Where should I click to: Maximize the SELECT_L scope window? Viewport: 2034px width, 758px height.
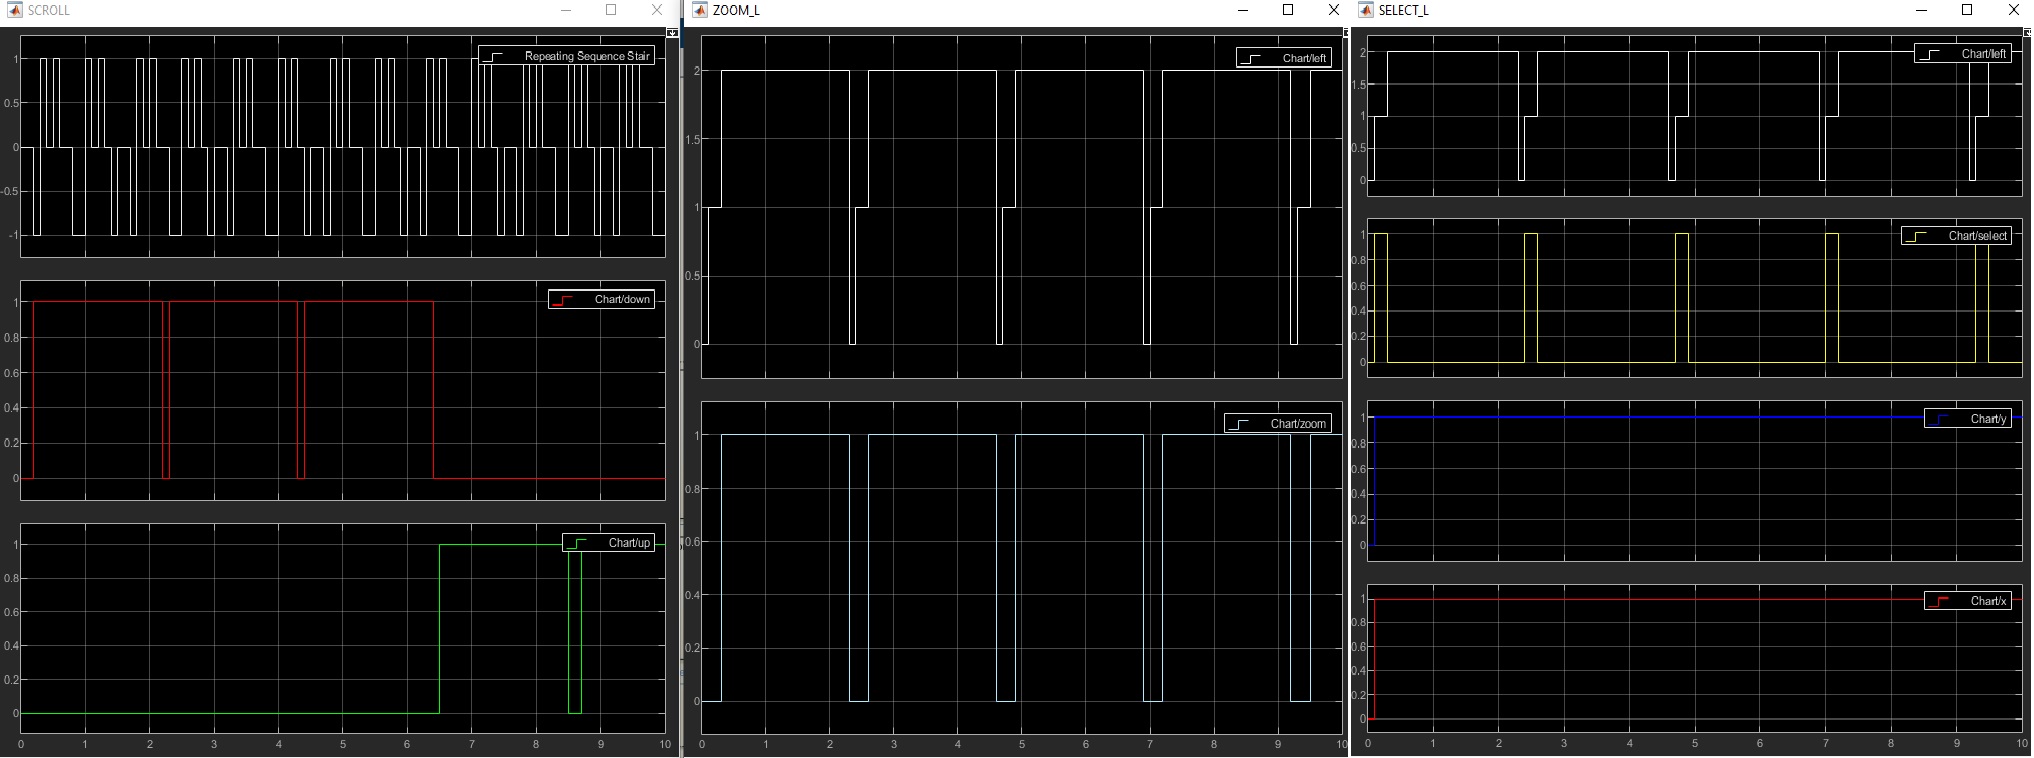point(1967,10)
